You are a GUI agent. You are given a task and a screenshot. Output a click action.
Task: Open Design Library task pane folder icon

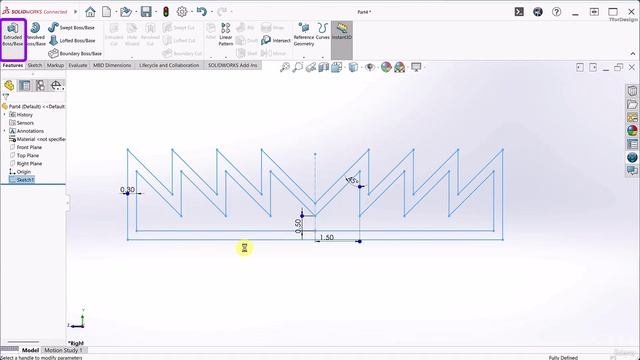coord(632,104)
